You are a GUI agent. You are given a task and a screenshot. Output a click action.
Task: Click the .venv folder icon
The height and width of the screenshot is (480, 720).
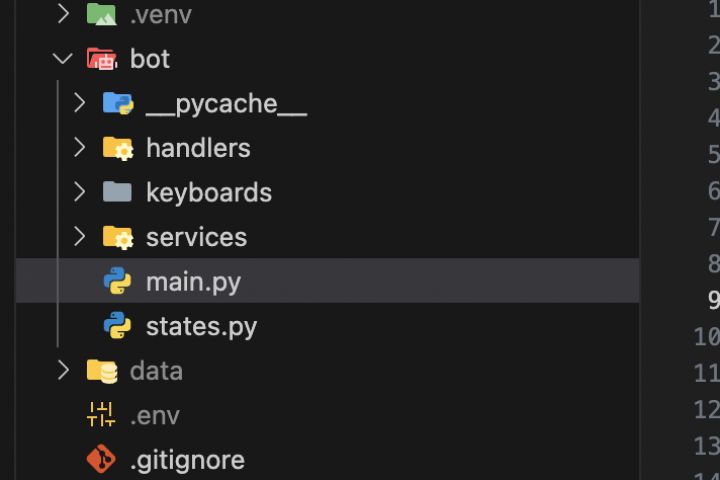click(101, 14)
